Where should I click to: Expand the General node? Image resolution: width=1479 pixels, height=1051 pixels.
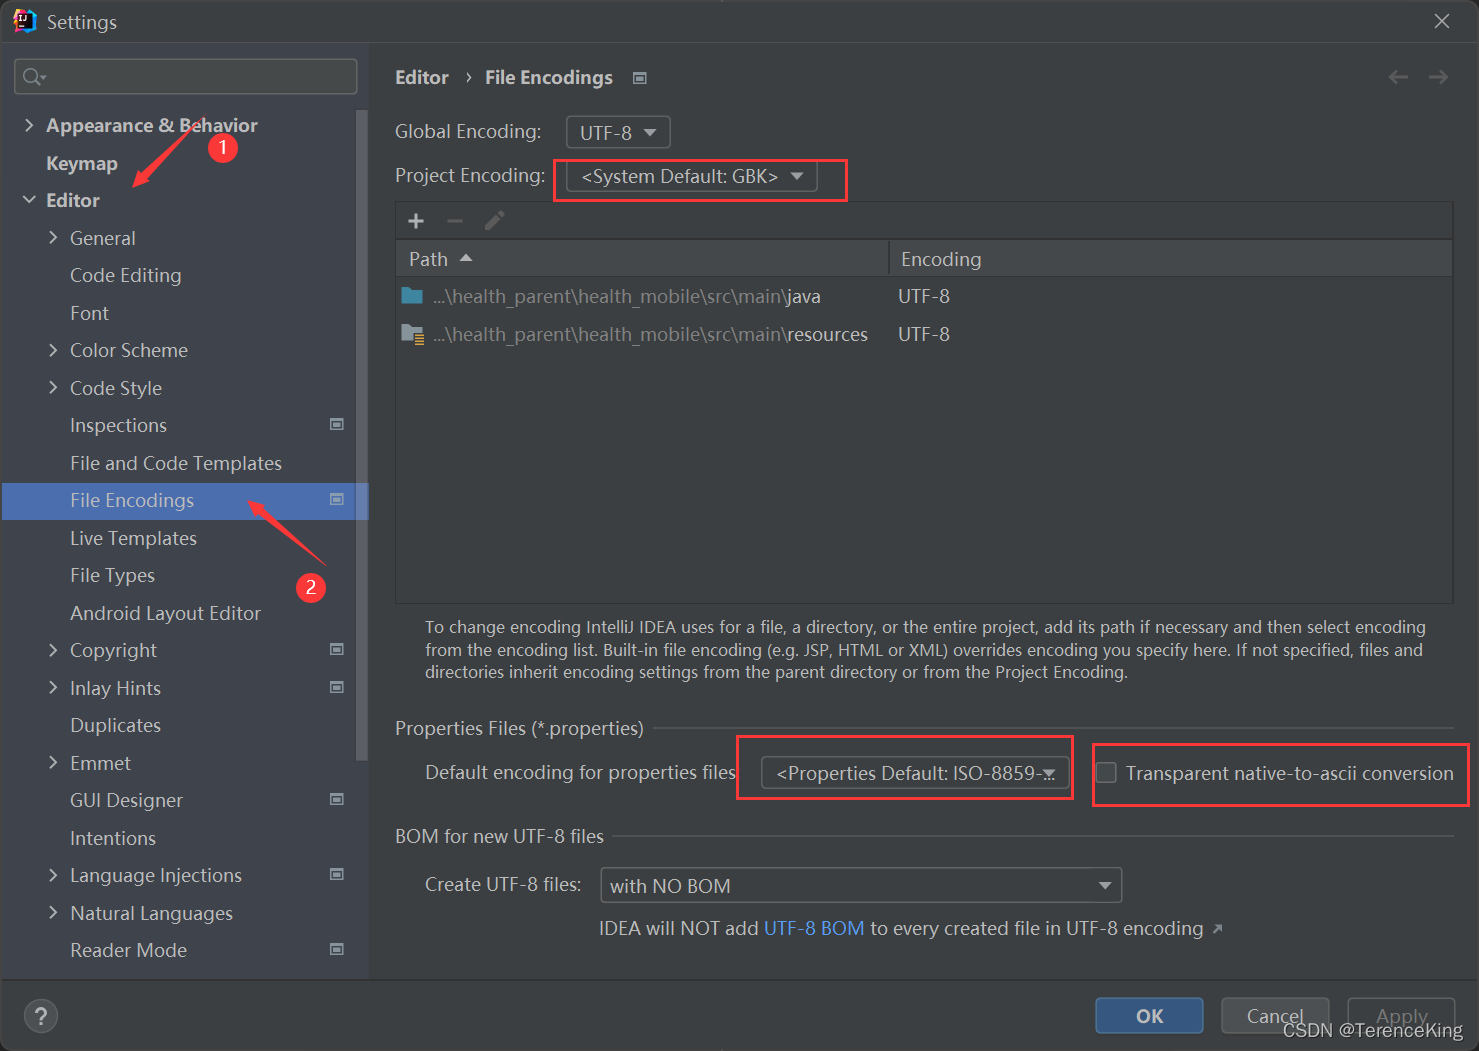pyautogui.click(x=53, y=238)
